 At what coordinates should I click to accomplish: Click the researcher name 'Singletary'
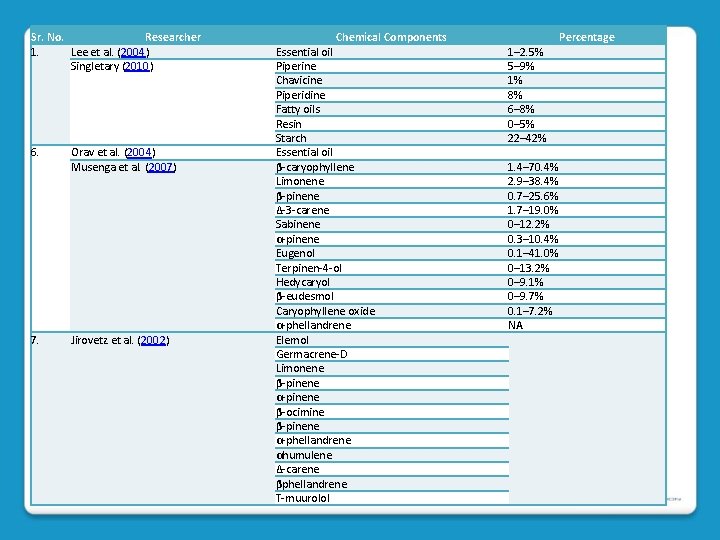click(x=95, y=66)
